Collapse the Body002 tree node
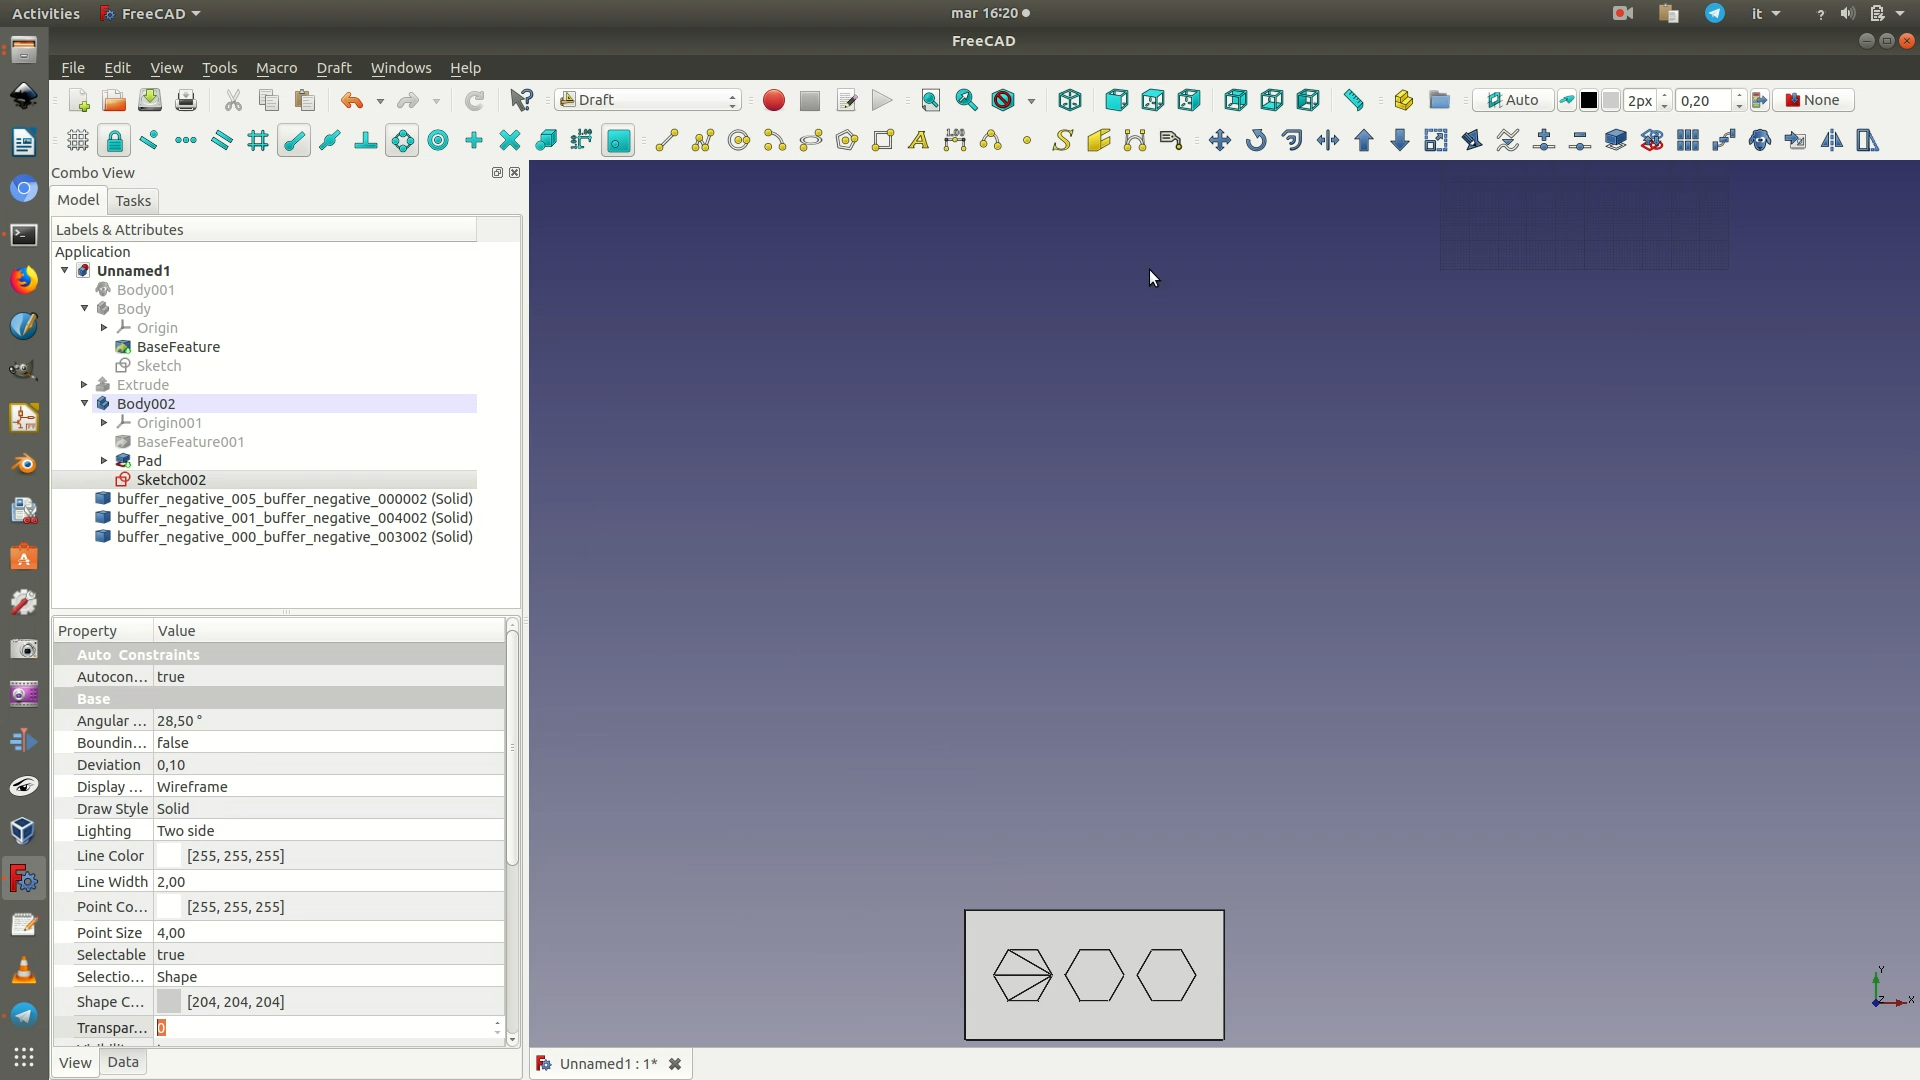The height and width of the screenshot is (1080, 1920). pyautogui.click(x=85, y=404)
